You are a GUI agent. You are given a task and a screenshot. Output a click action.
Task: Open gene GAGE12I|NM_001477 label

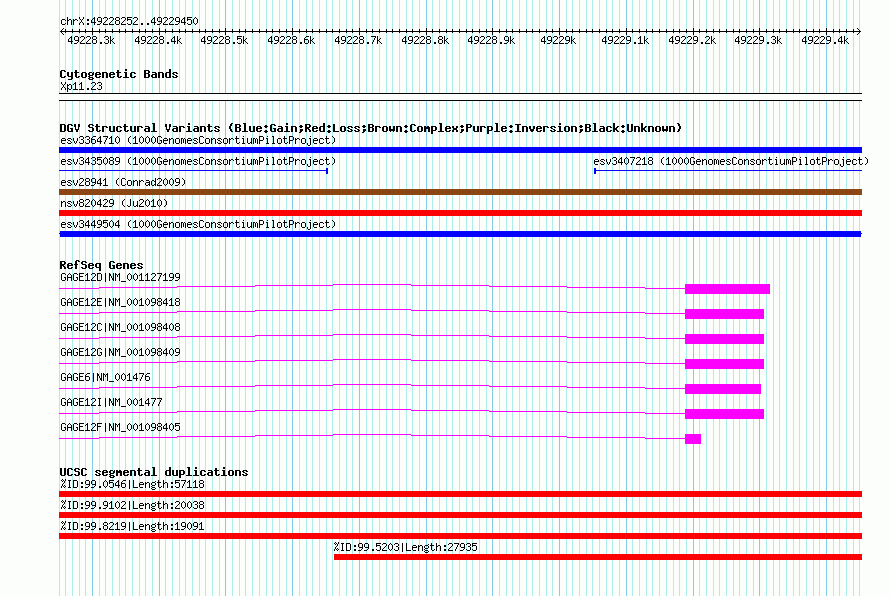point(111,402)
